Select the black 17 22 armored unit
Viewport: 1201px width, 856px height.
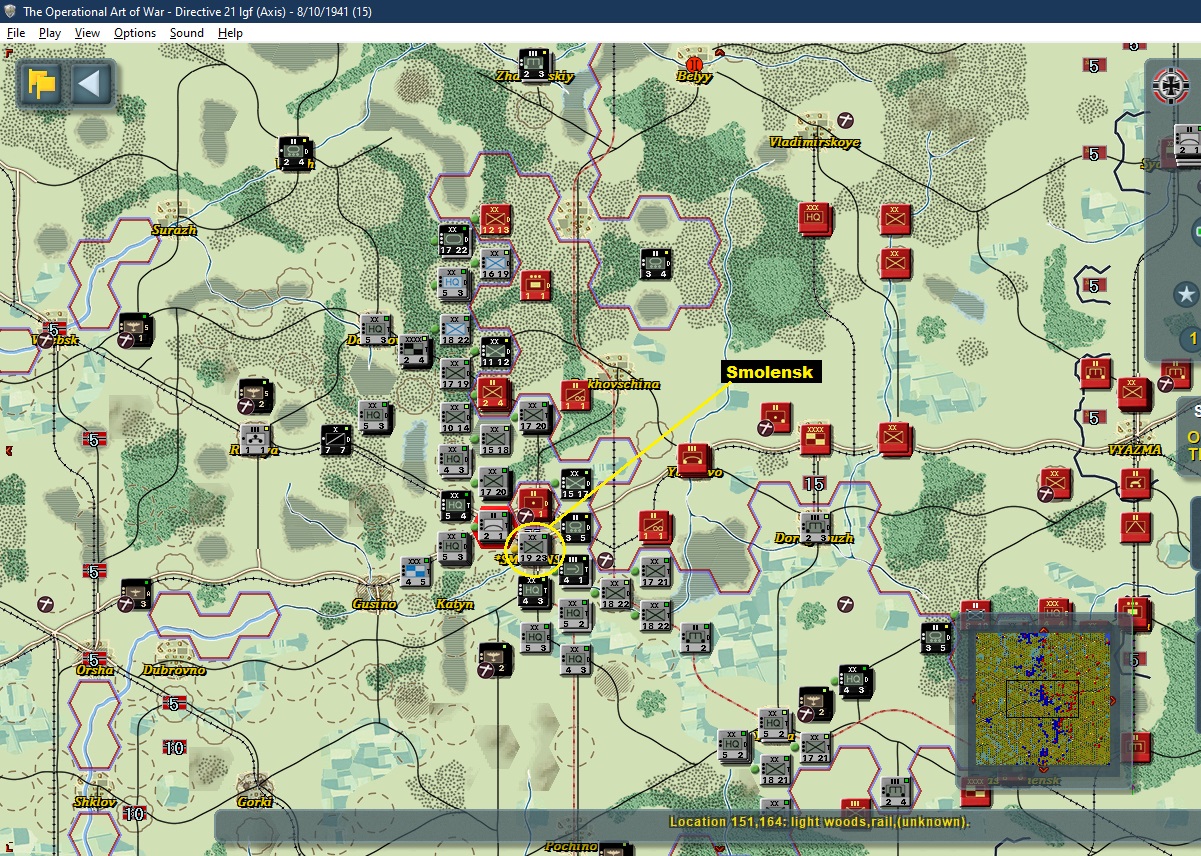click(455, 241)
